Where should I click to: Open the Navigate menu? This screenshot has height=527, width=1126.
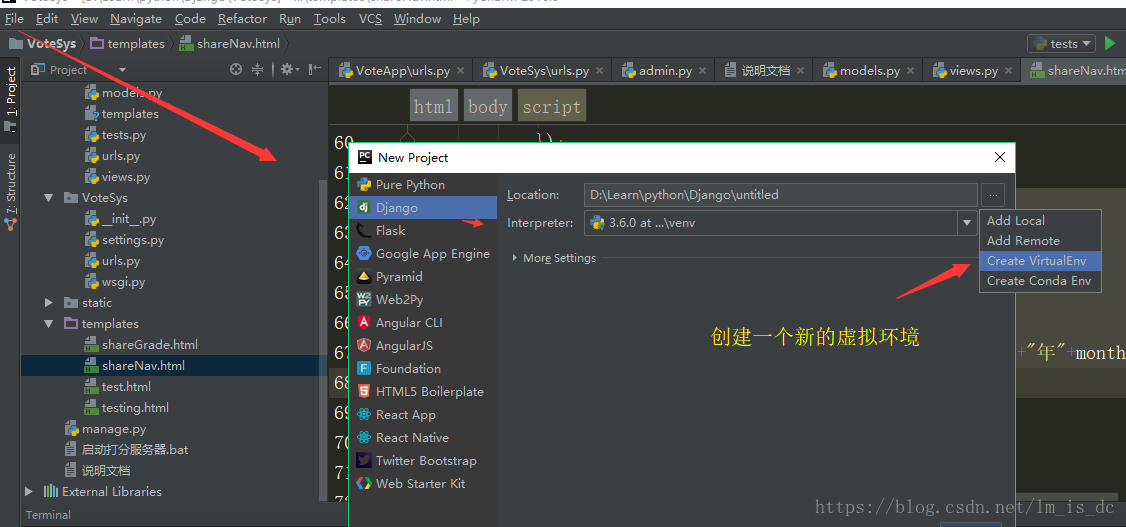(136, 19)
